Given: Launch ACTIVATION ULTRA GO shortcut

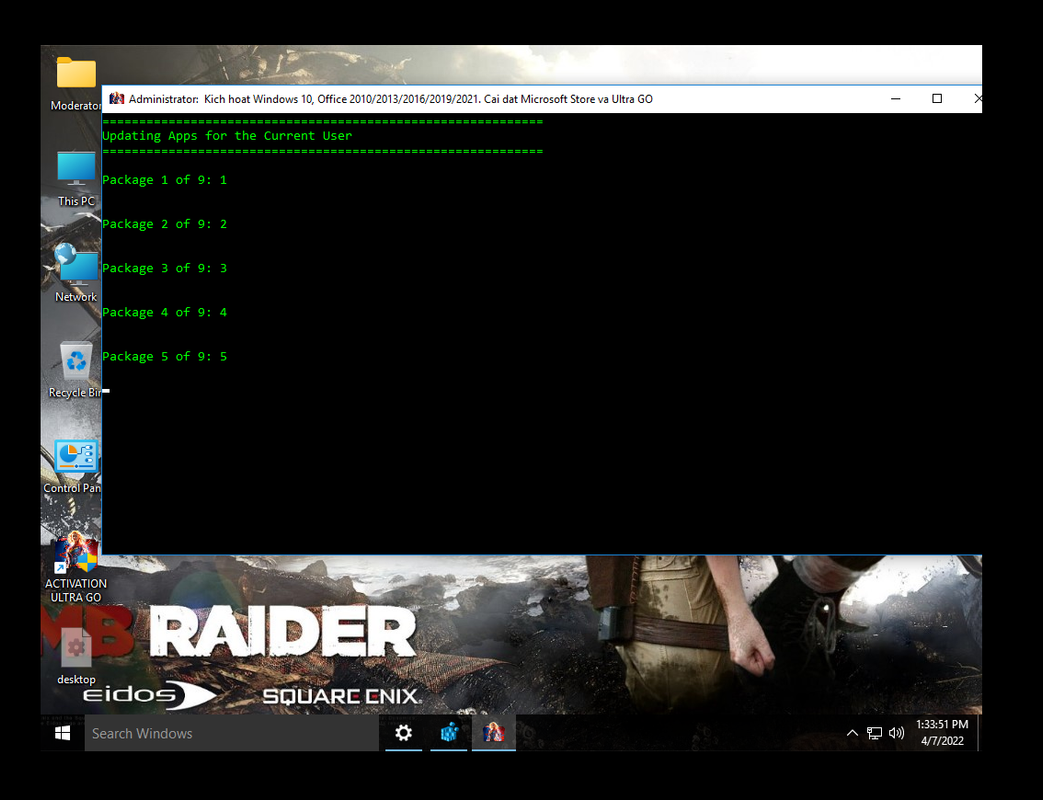Looking at the screenshot, I should click(76, 568).
